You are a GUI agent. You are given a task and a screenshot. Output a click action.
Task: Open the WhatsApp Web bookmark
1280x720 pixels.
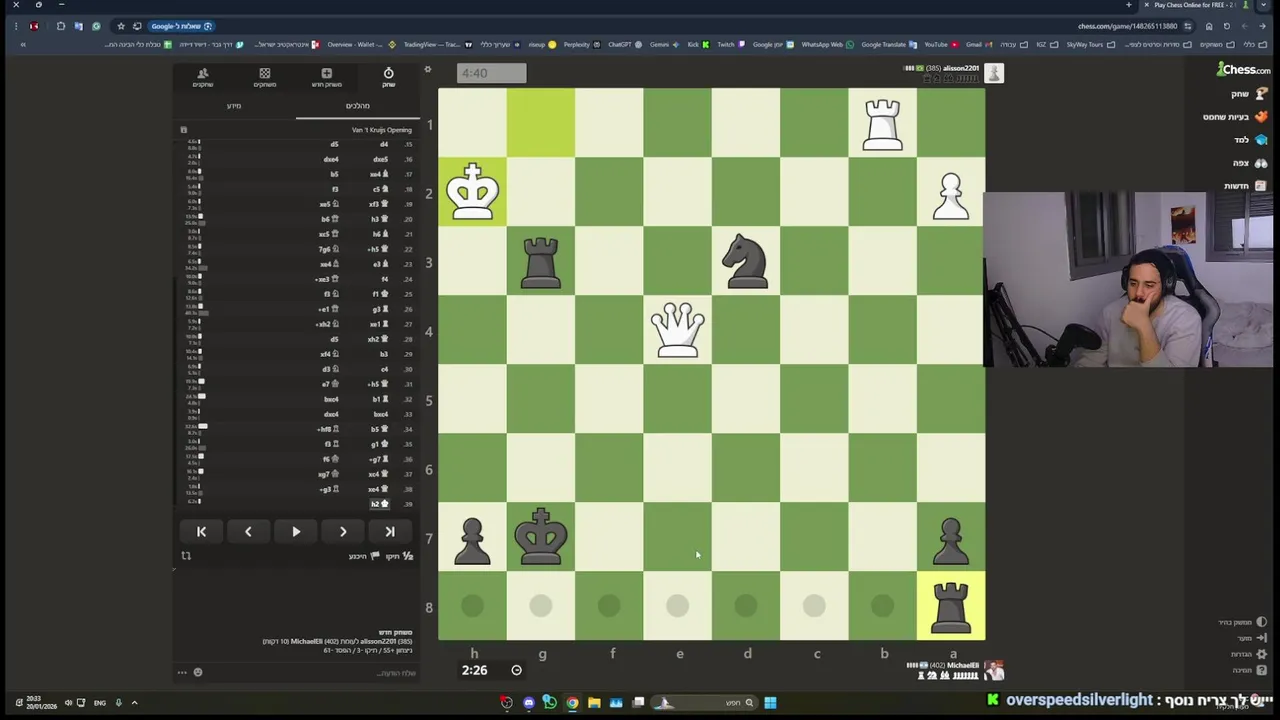(x=827, y=44)
